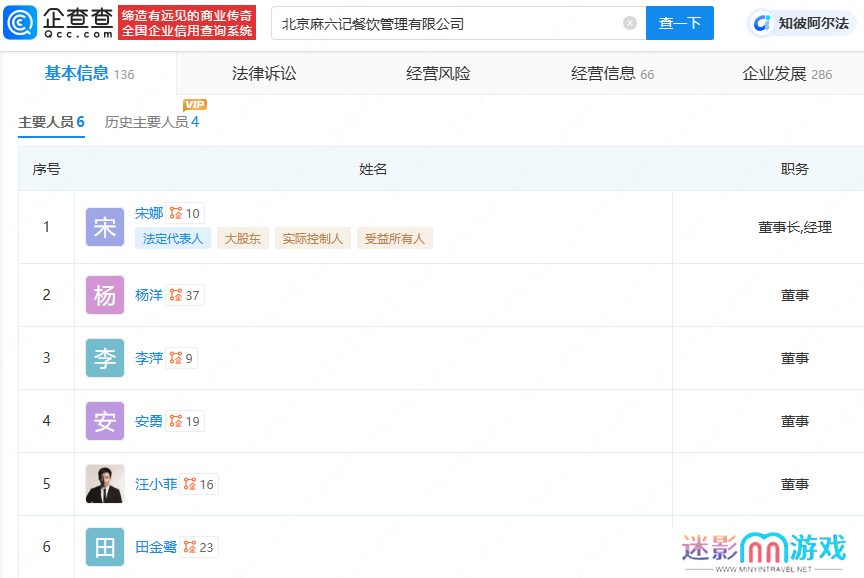Click 董事 cell in 李萍's row
864x578 pixels.
(795, 358)
